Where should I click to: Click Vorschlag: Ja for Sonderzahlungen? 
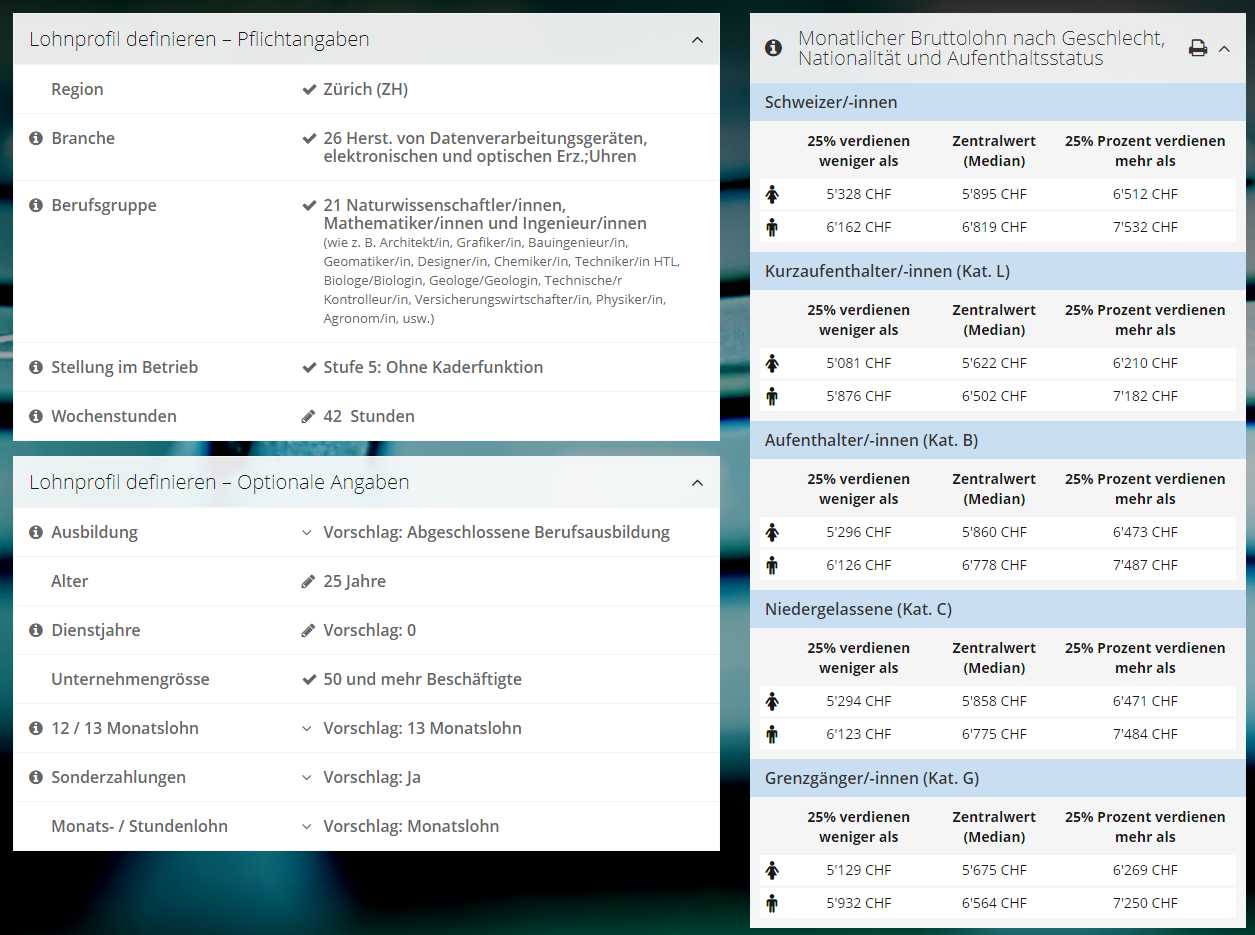coord(372,777)
